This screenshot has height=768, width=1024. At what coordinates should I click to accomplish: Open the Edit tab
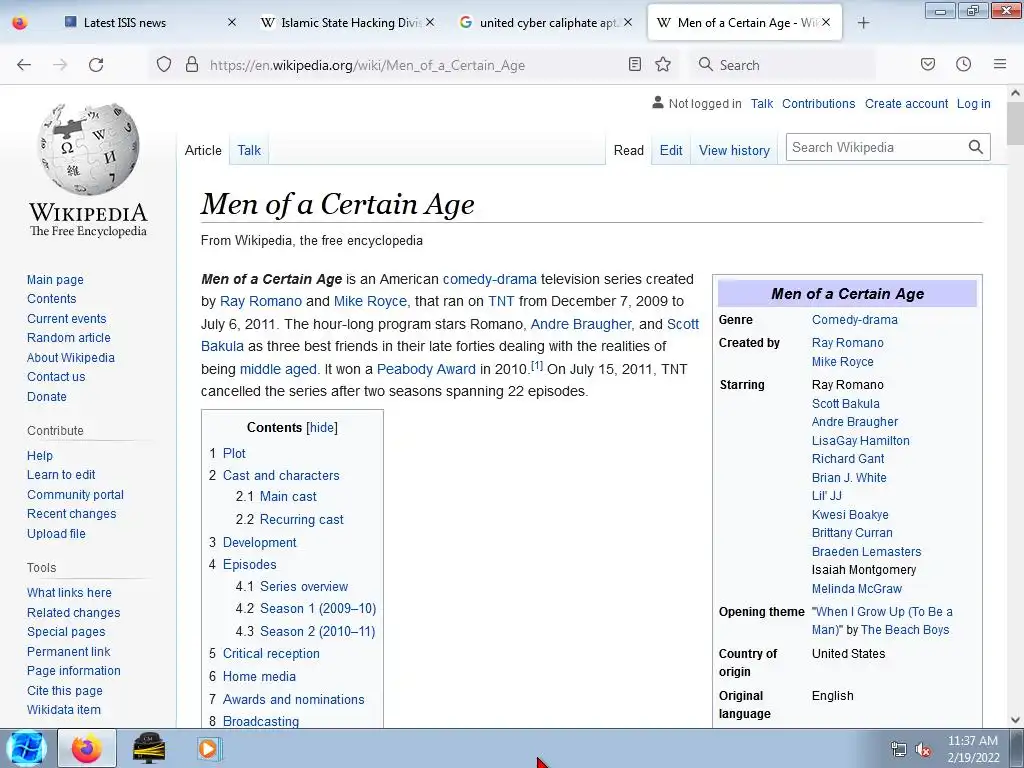pos(671,150)
